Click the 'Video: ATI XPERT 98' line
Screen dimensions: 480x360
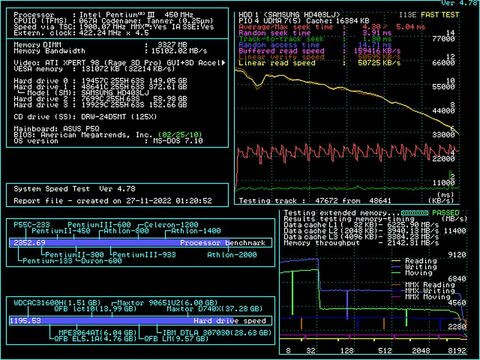[x=119, y=63]
